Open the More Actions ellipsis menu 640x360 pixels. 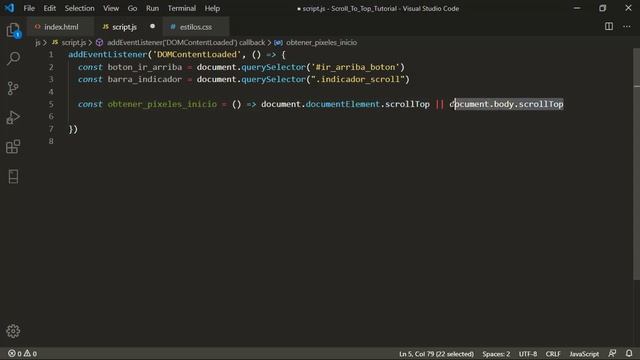tap(627, 27)
